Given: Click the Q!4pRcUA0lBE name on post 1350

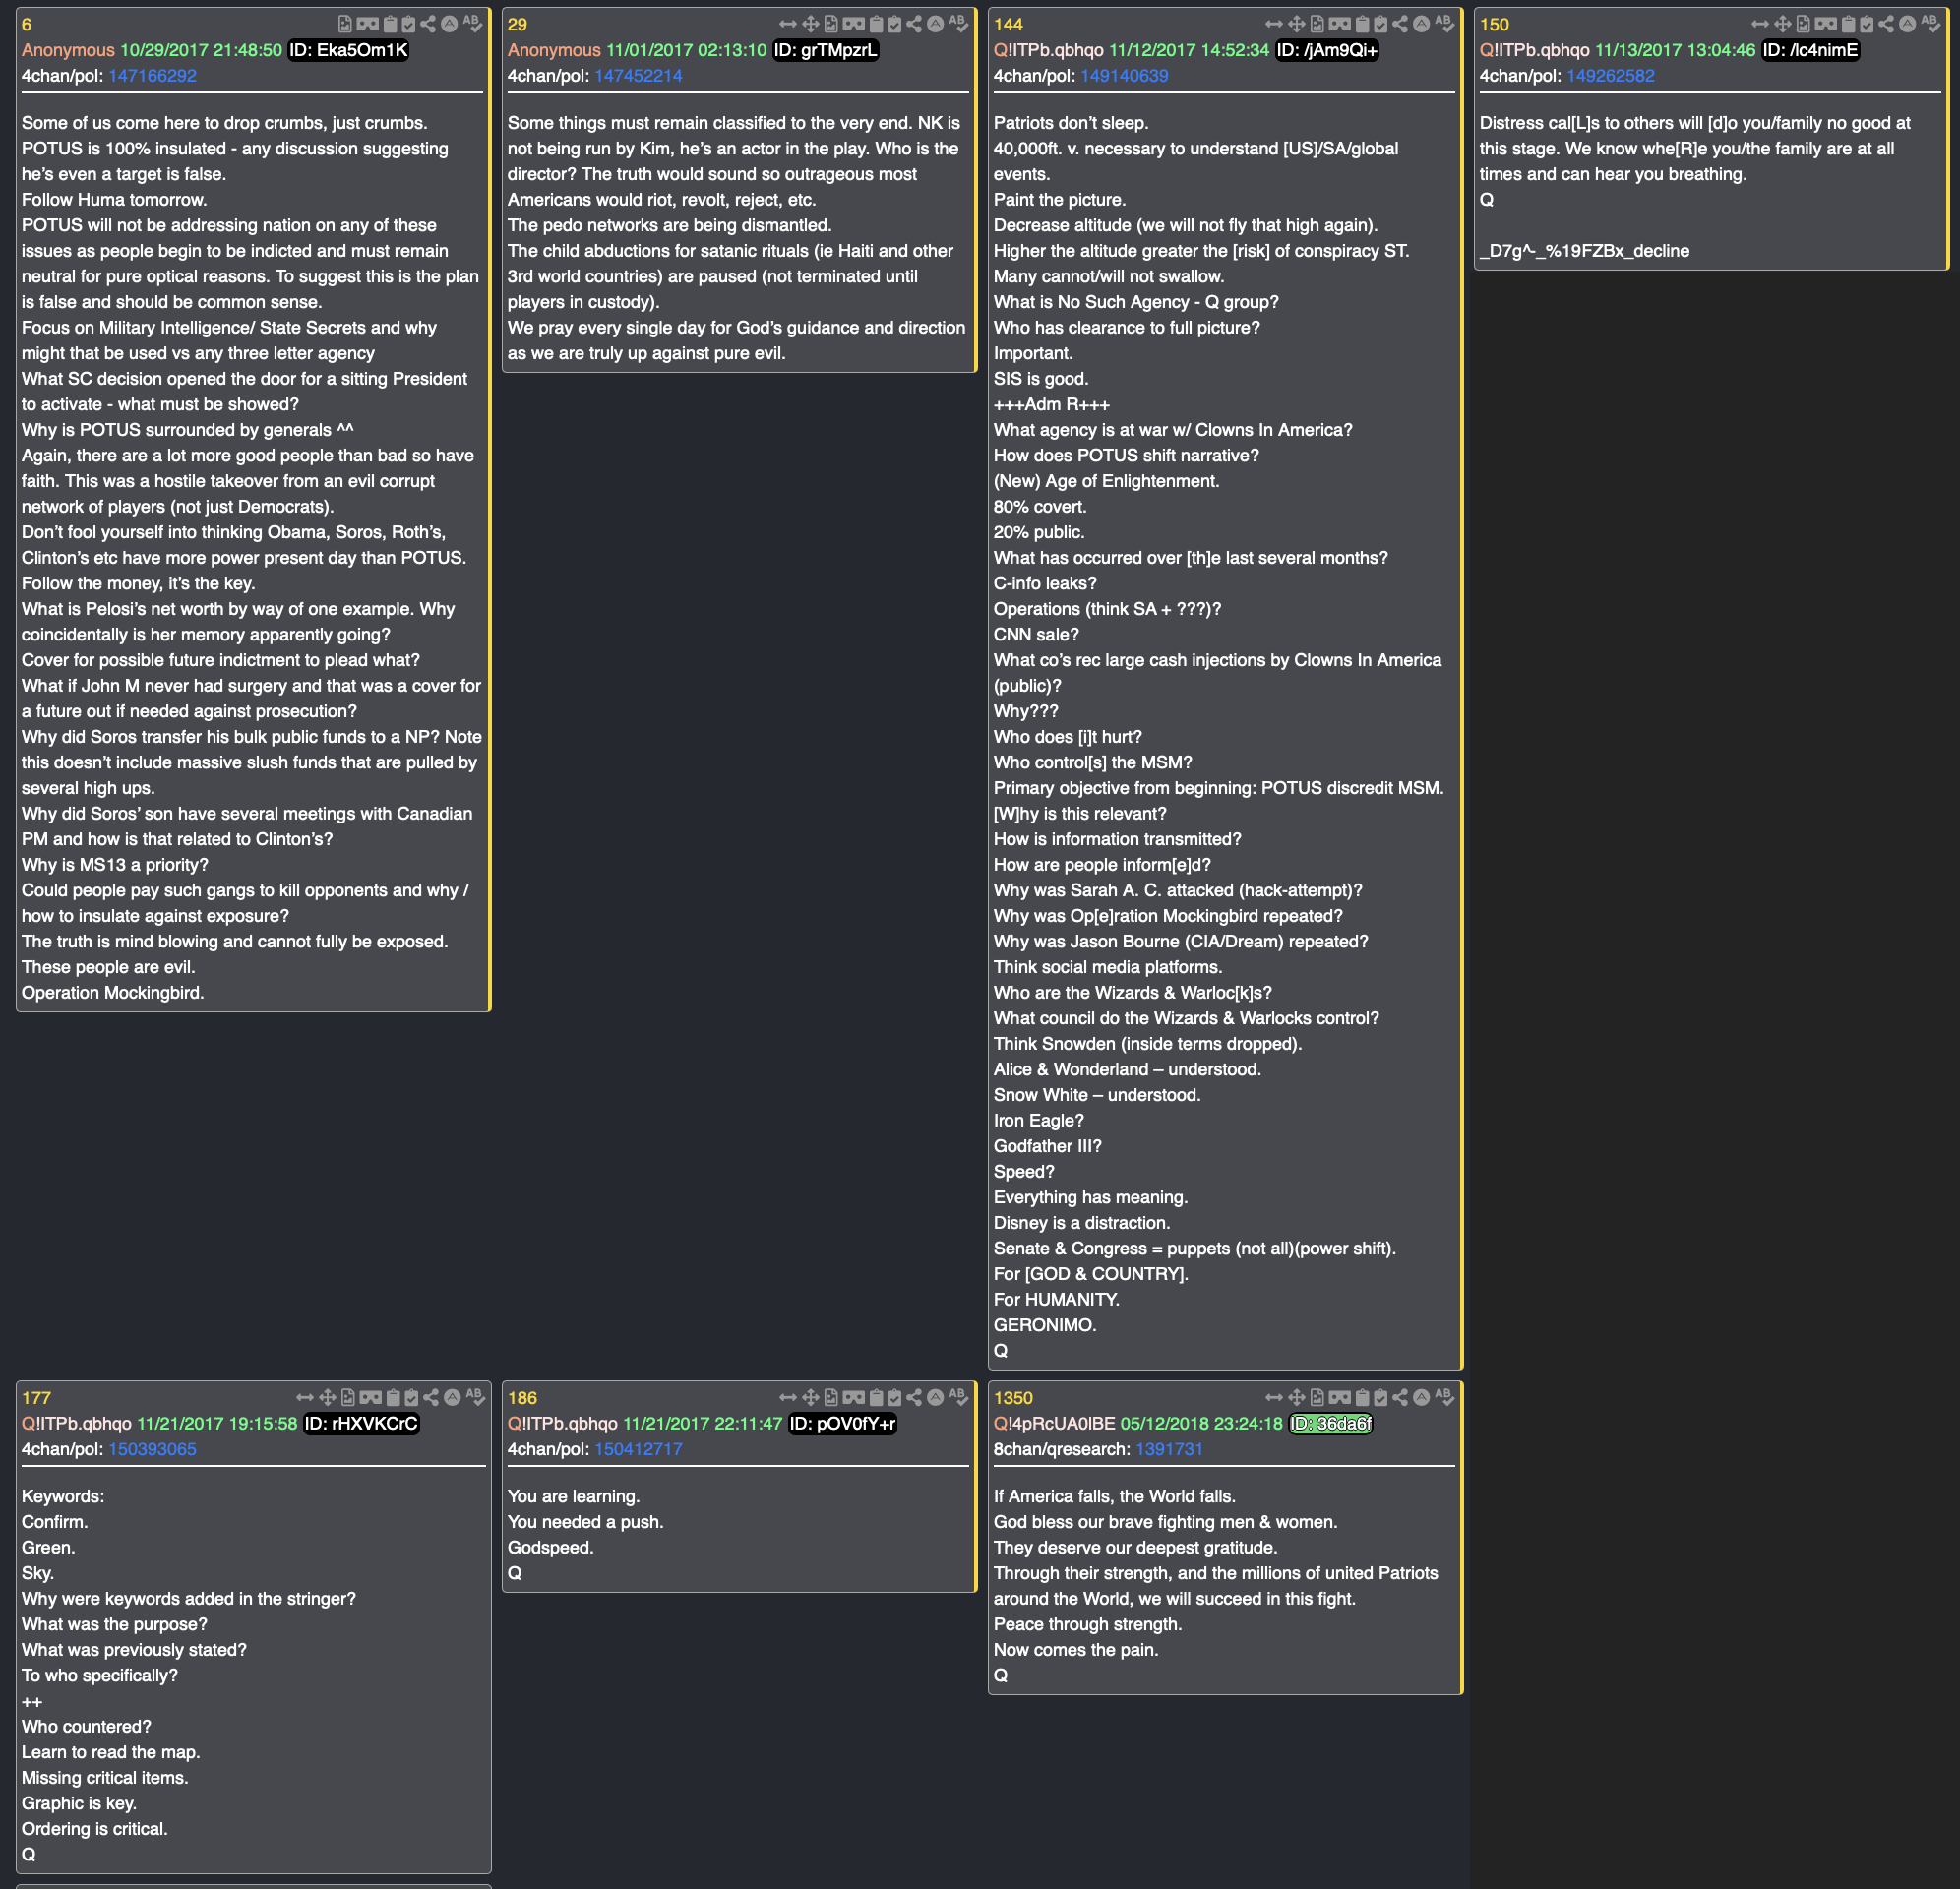Looking at the screenshot, I should (x=1054, y=1423).
